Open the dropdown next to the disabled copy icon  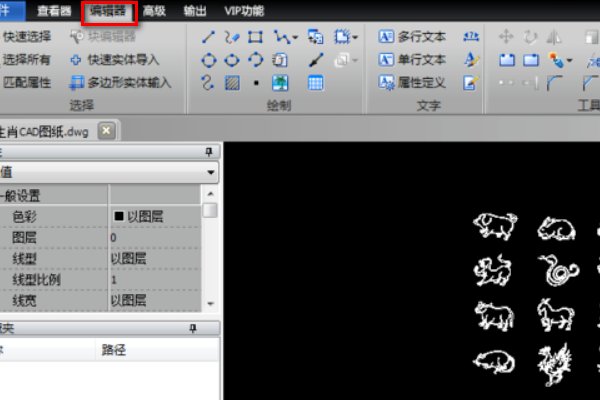point(355,60)
